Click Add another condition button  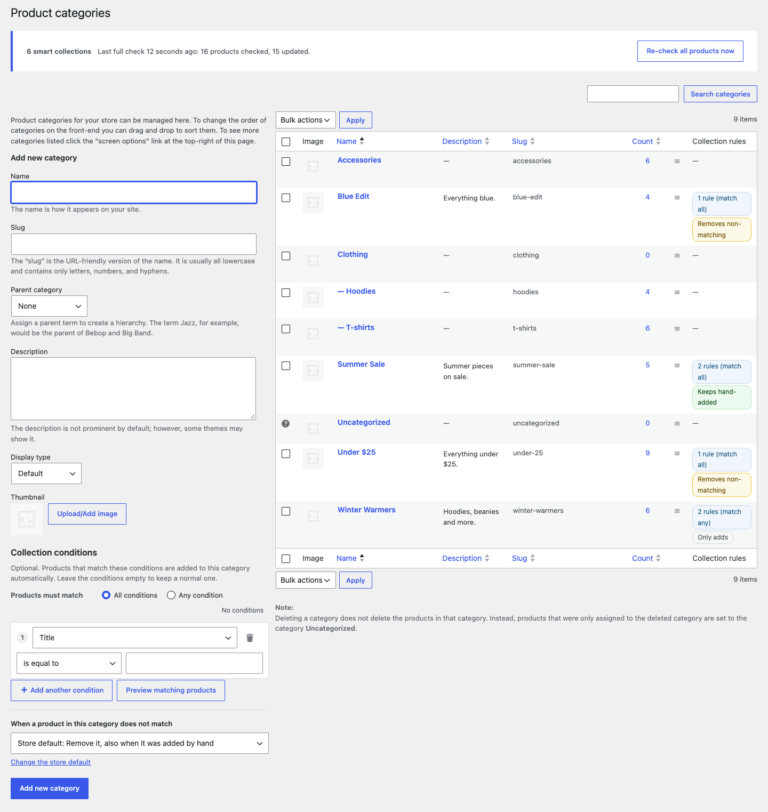tap(62, 690)
